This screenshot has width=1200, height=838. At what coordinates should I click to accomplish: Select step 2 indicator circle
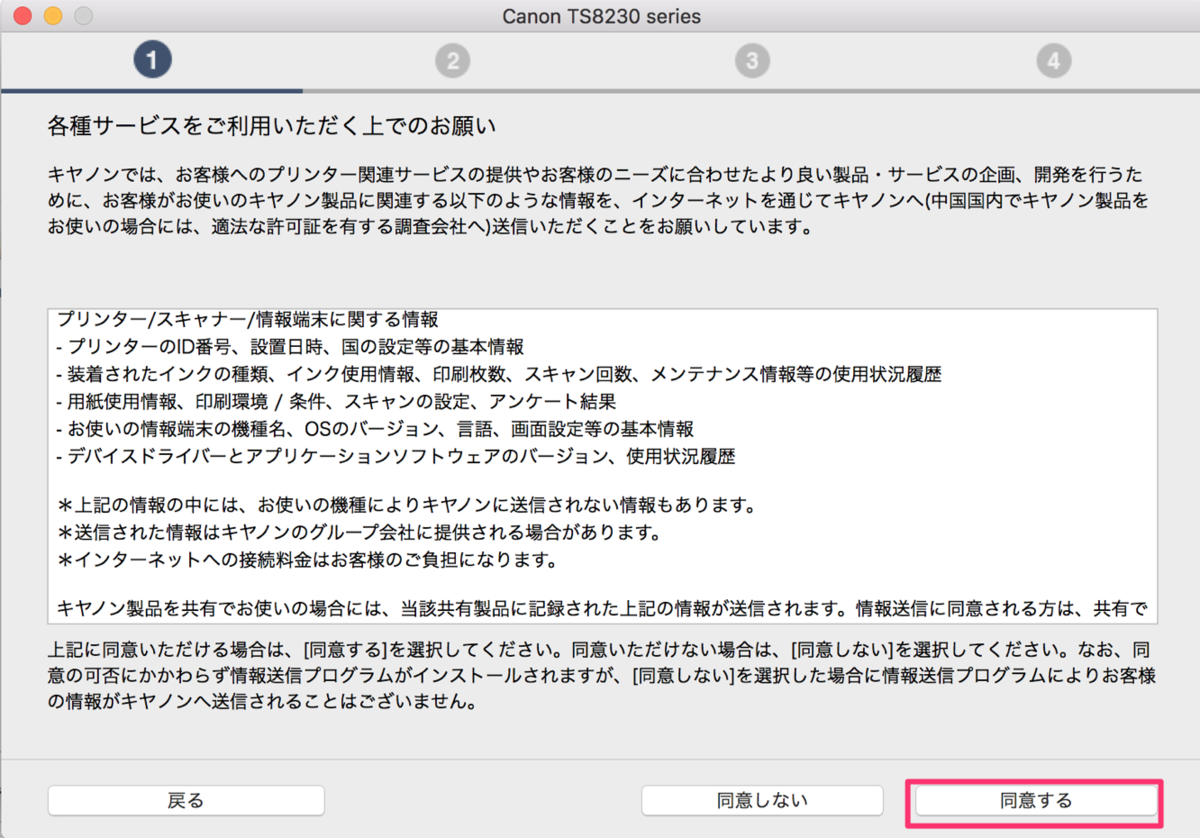click(x=452, y=61)
